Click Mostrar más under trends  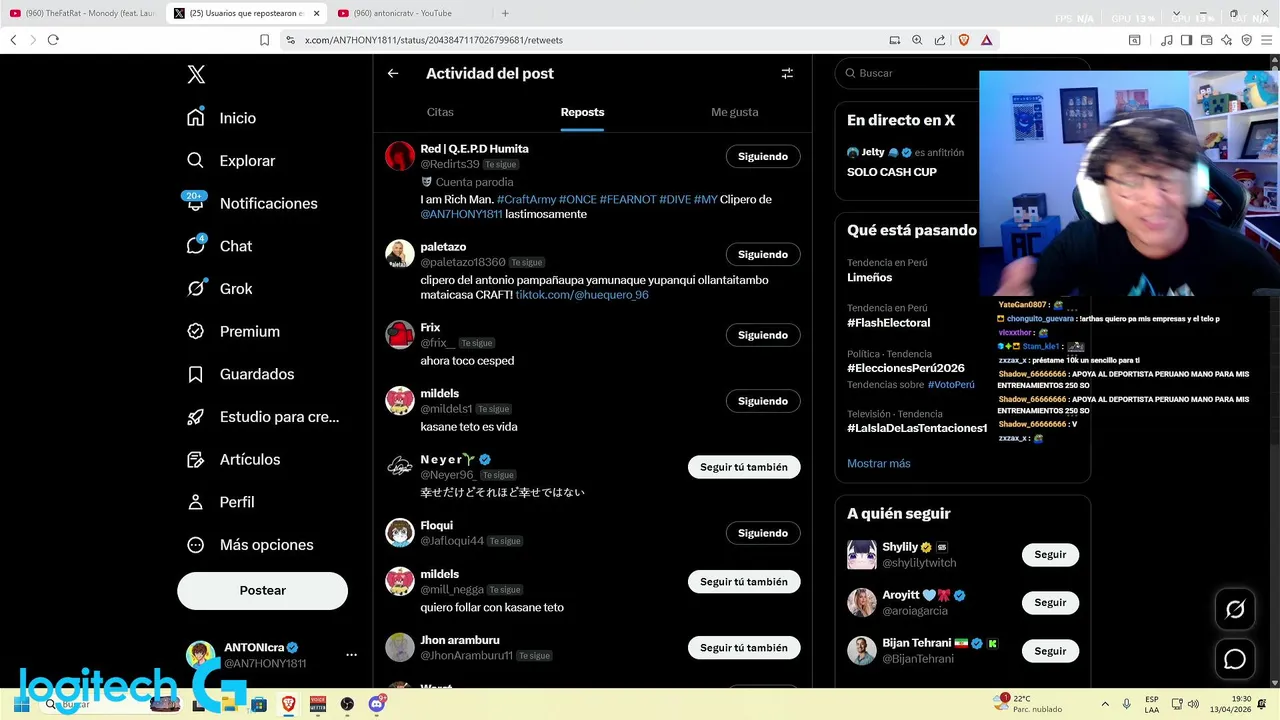click(879, 464)
